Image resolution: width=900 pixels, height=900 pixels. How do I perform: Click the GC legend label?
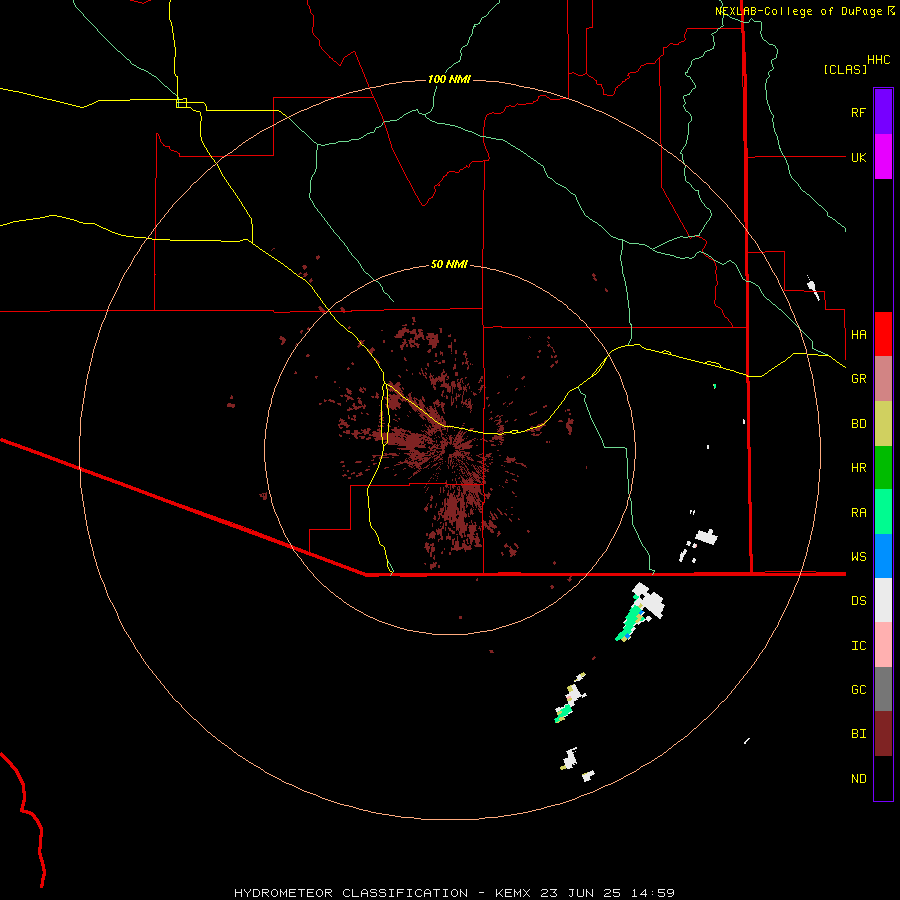858,690
